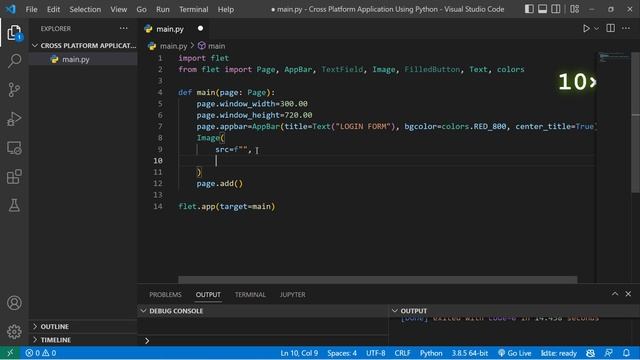Click the debug console input prompt
This screenshot has height=360, width=640.
[x=263, y=340]
